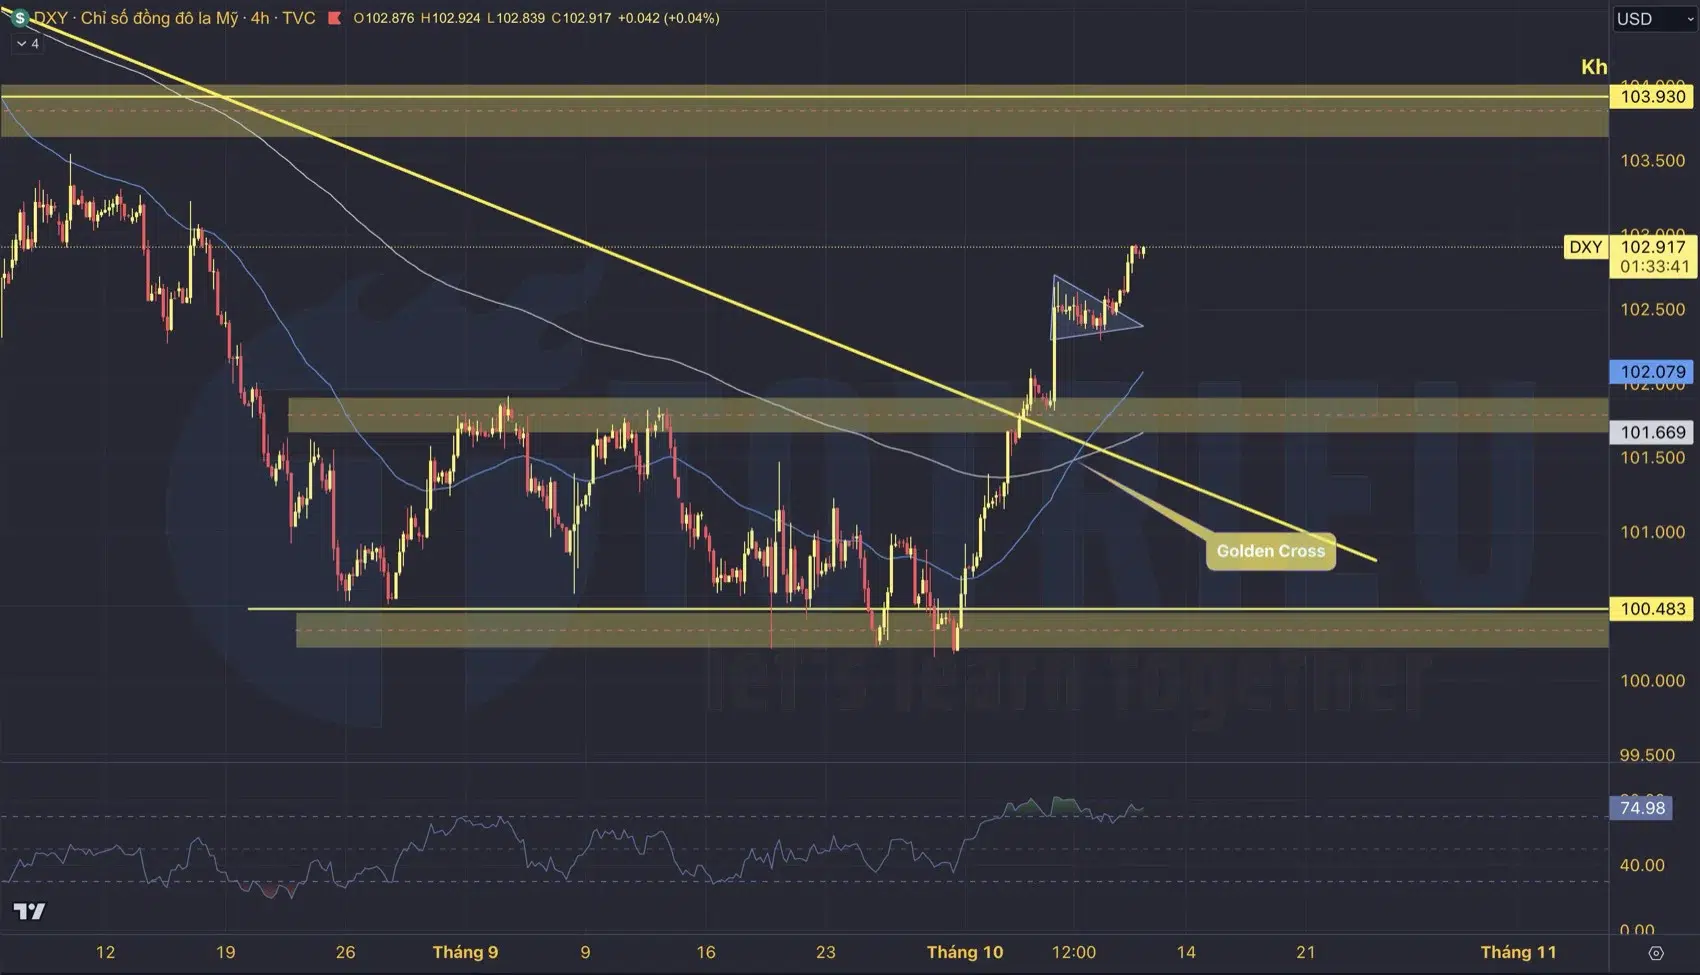Click the open price O102.876 value
Image resolution: width=1700 pixels, height=975 pixels.
(384, 18)
